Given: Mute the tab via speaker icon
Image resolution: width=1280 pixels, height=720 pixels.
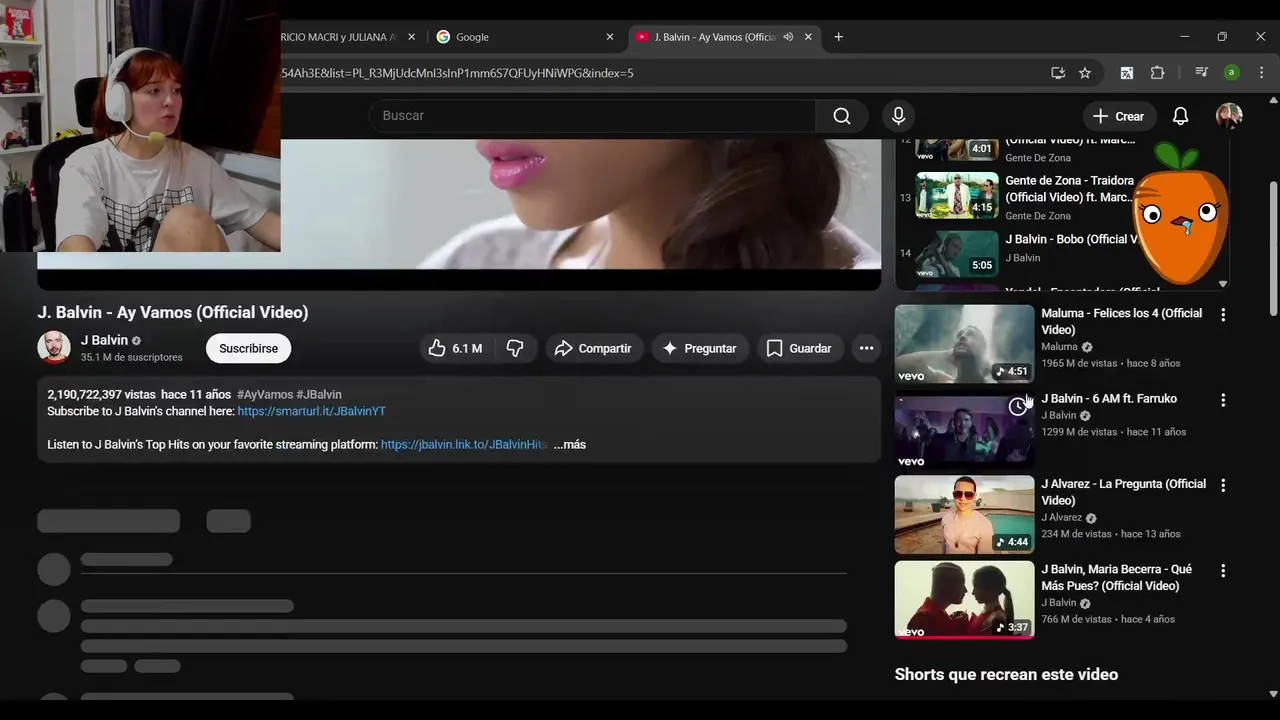Looking at the screenshot, I should 788,37.
